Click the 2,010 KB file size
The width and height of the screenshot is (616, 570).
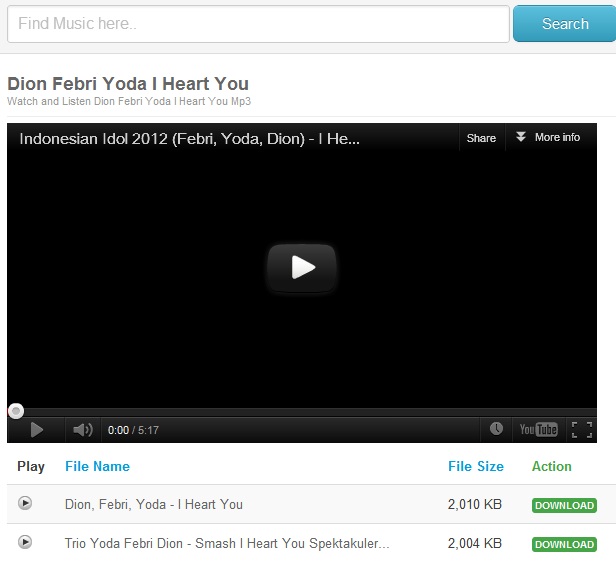[475, 504]
